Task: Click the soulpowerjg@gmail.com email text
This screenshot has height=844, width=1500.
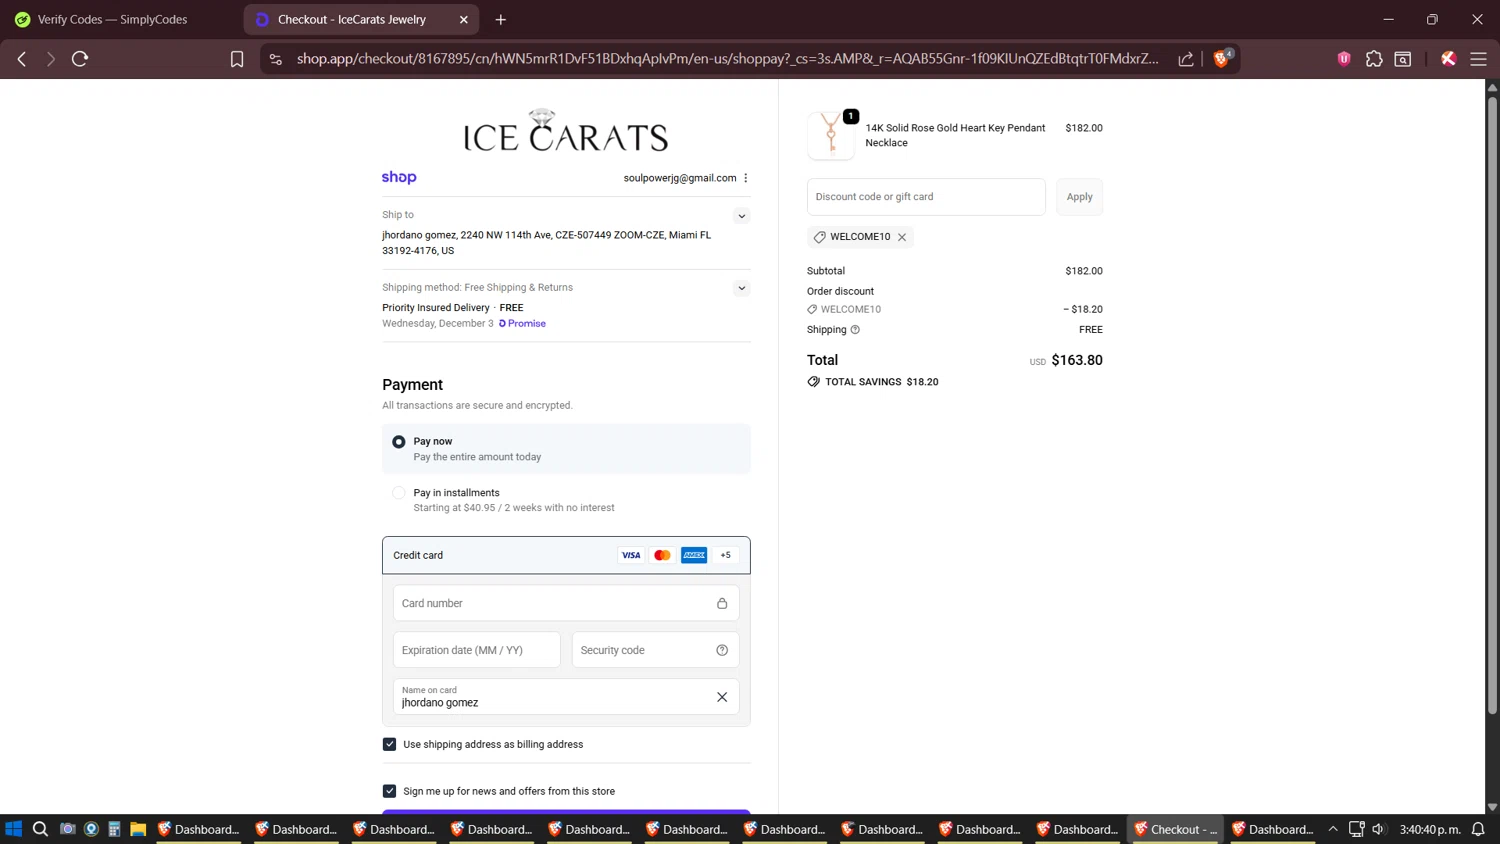Action: click(680, 178)
